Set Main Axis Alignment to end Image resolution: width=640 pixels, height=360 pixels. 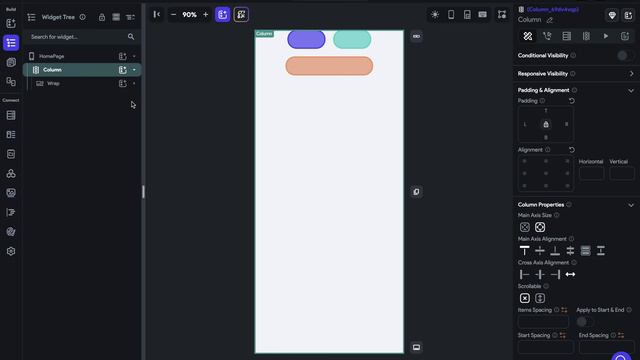click(555, 251)
